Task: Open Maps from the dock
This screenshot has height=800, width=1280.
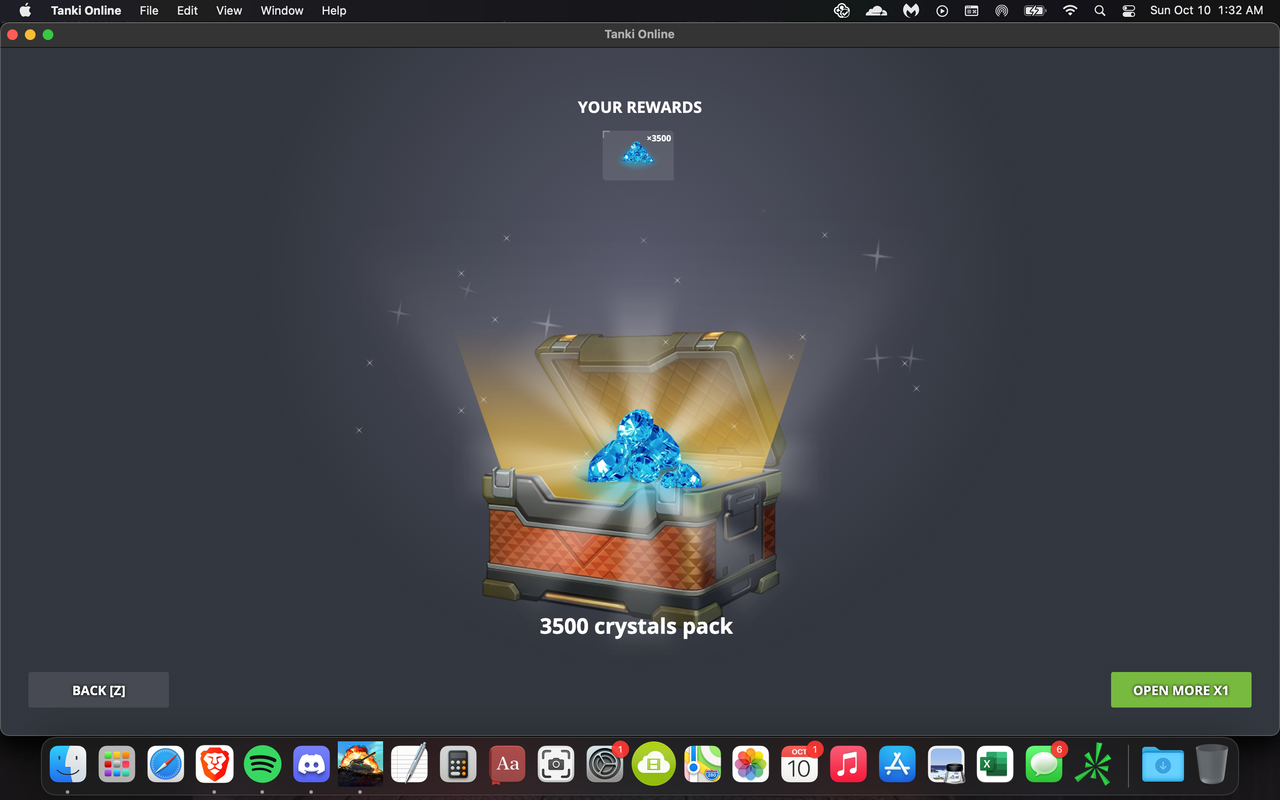Action: [x=702, y=764]
